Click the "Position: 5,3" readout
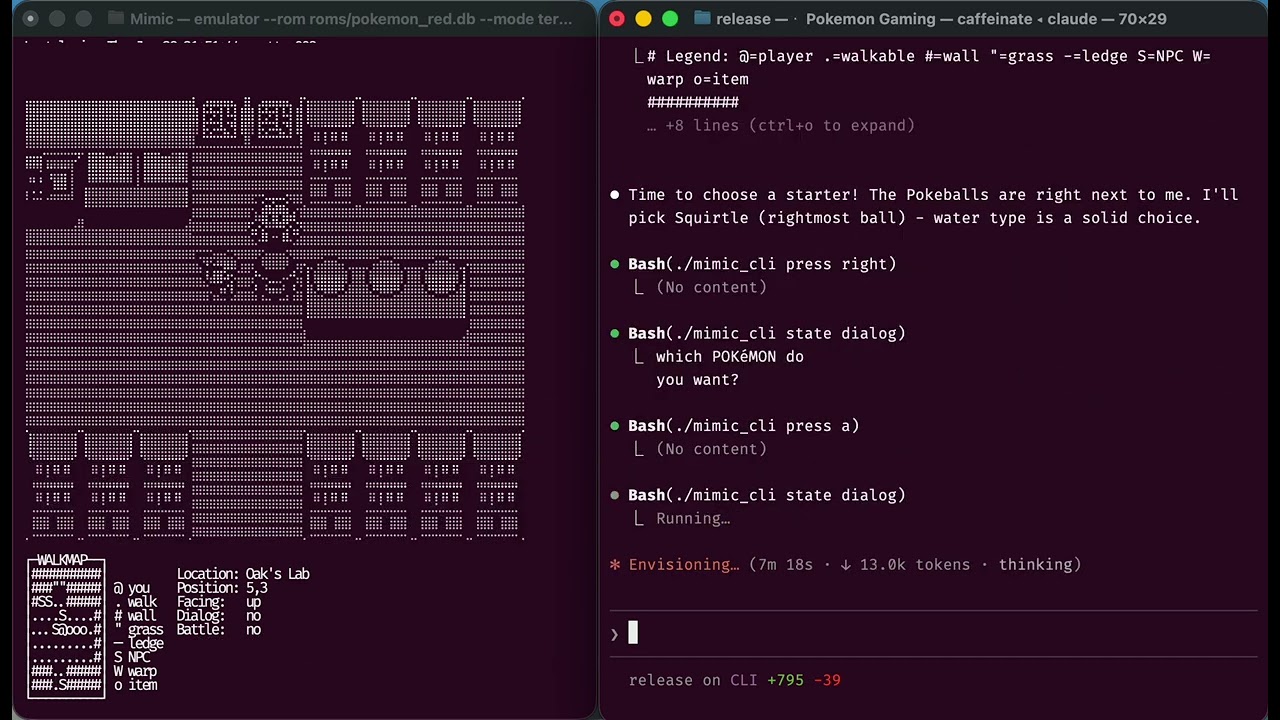 point(220,588)
